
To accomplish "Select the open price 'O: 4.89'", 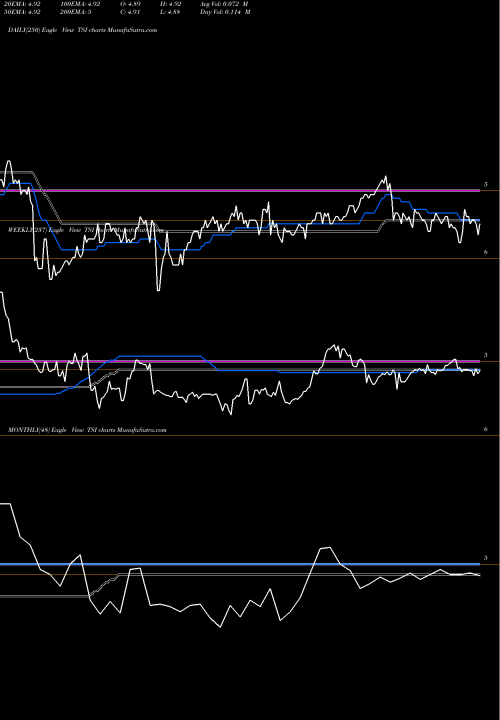I will pos(130,4).
